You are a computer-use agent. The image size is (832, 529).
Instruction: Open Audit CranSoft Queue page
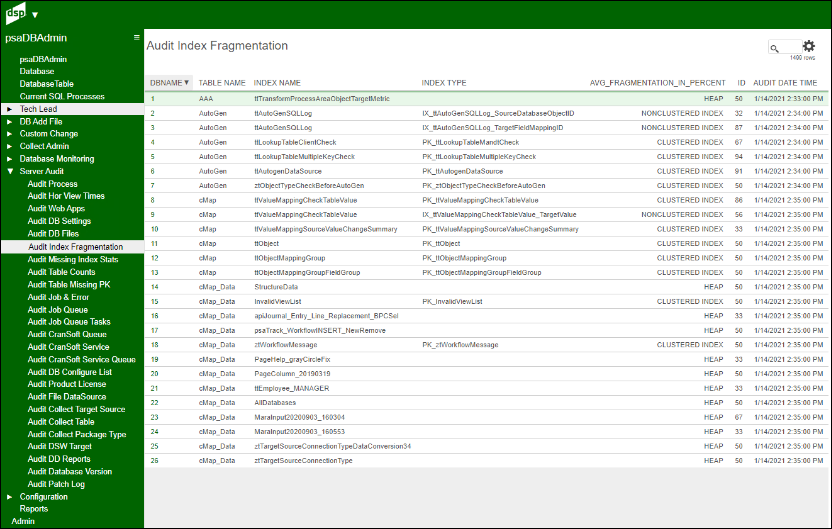(x=67, y=334)
